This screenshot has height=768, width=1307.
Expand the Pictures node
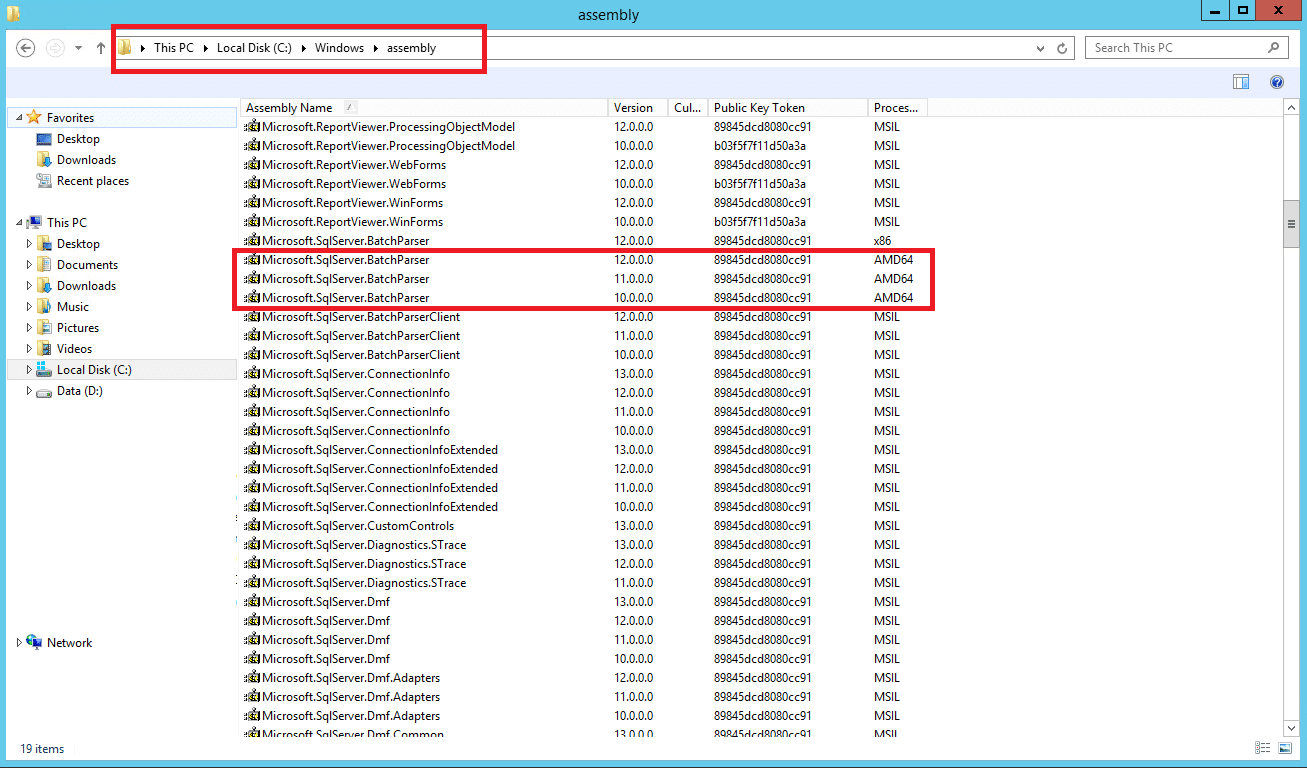pyautogui.click(x=29, y=328)
